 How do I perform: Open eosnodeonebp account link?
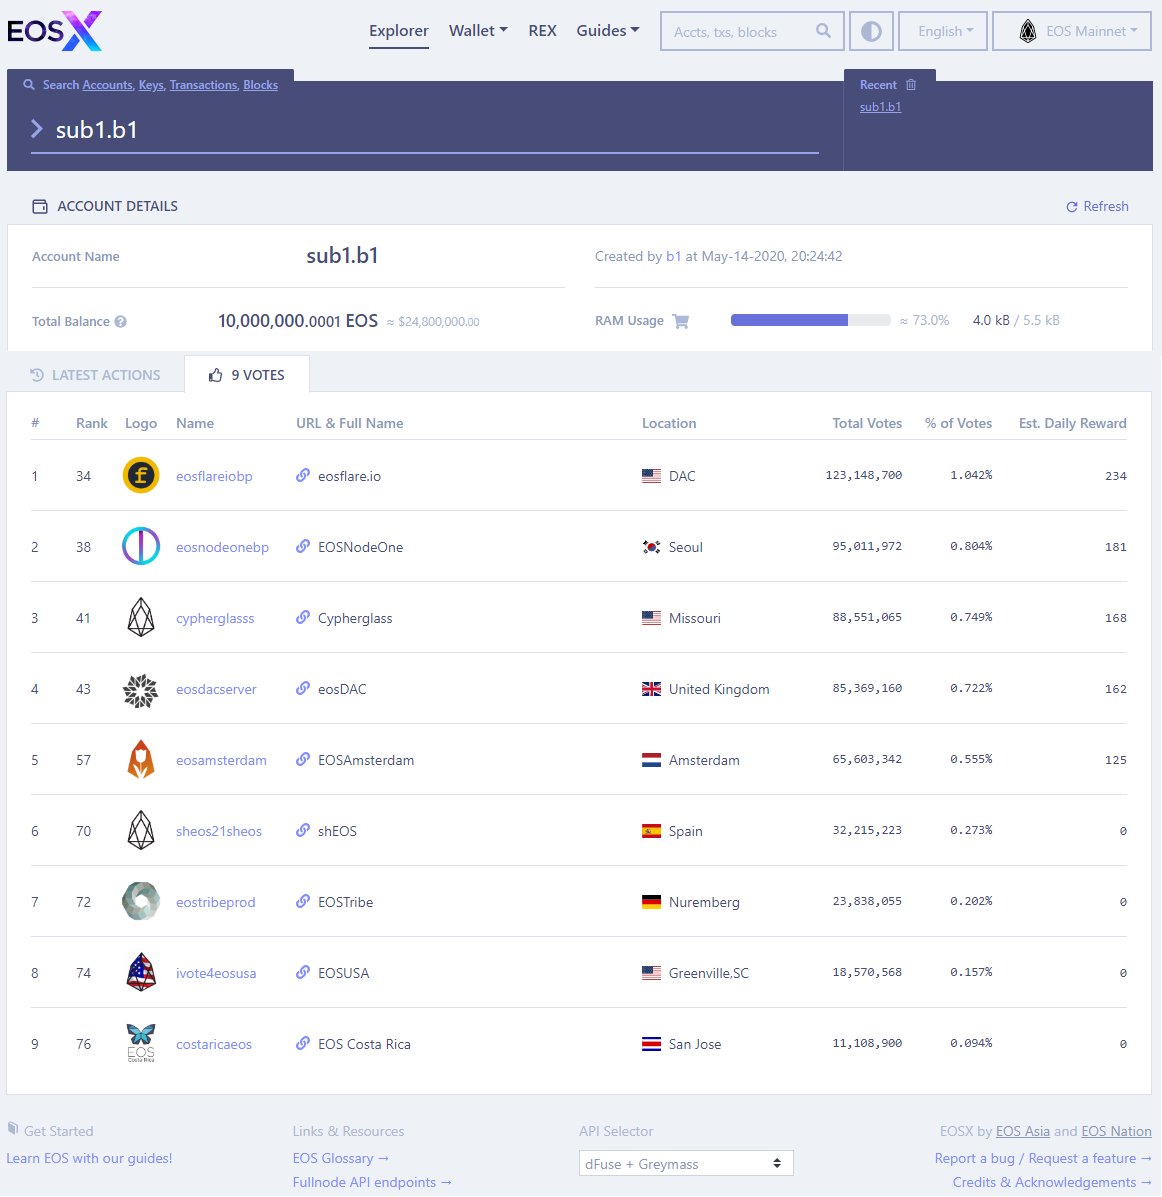tap(222, 547)
